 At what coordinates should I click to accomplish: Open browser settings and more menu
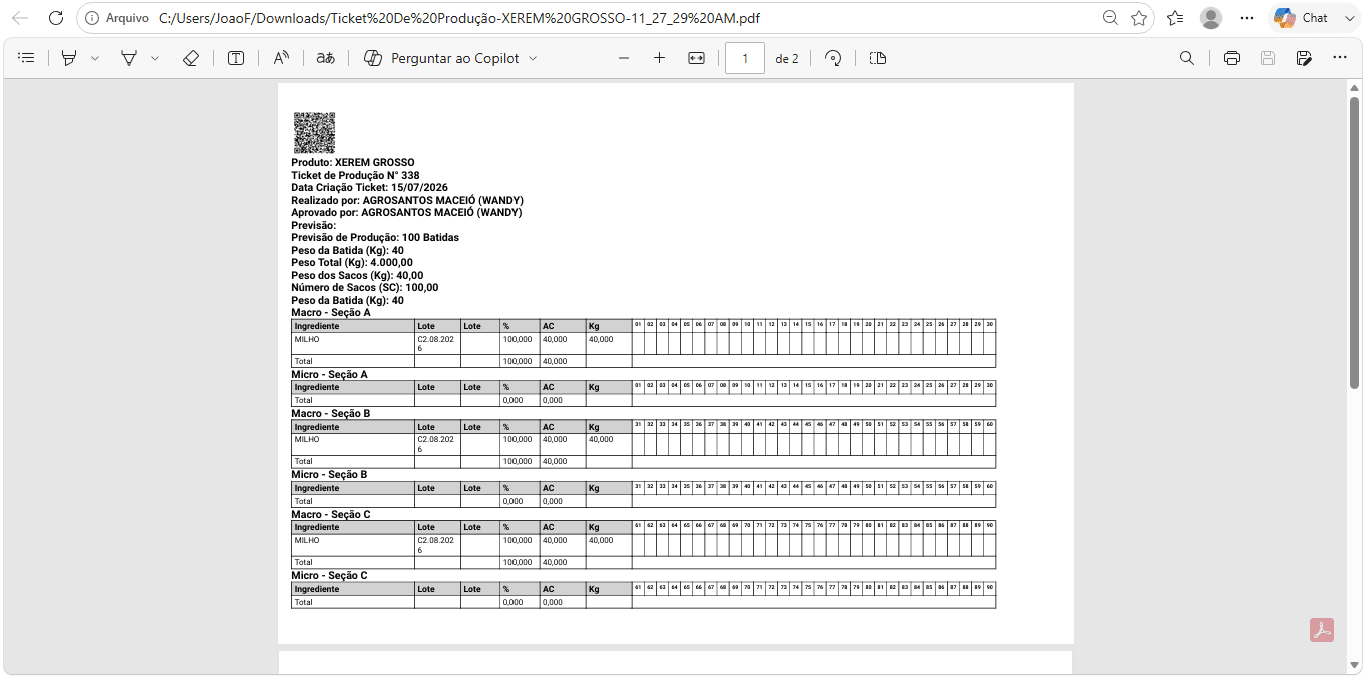(1247, 18)
